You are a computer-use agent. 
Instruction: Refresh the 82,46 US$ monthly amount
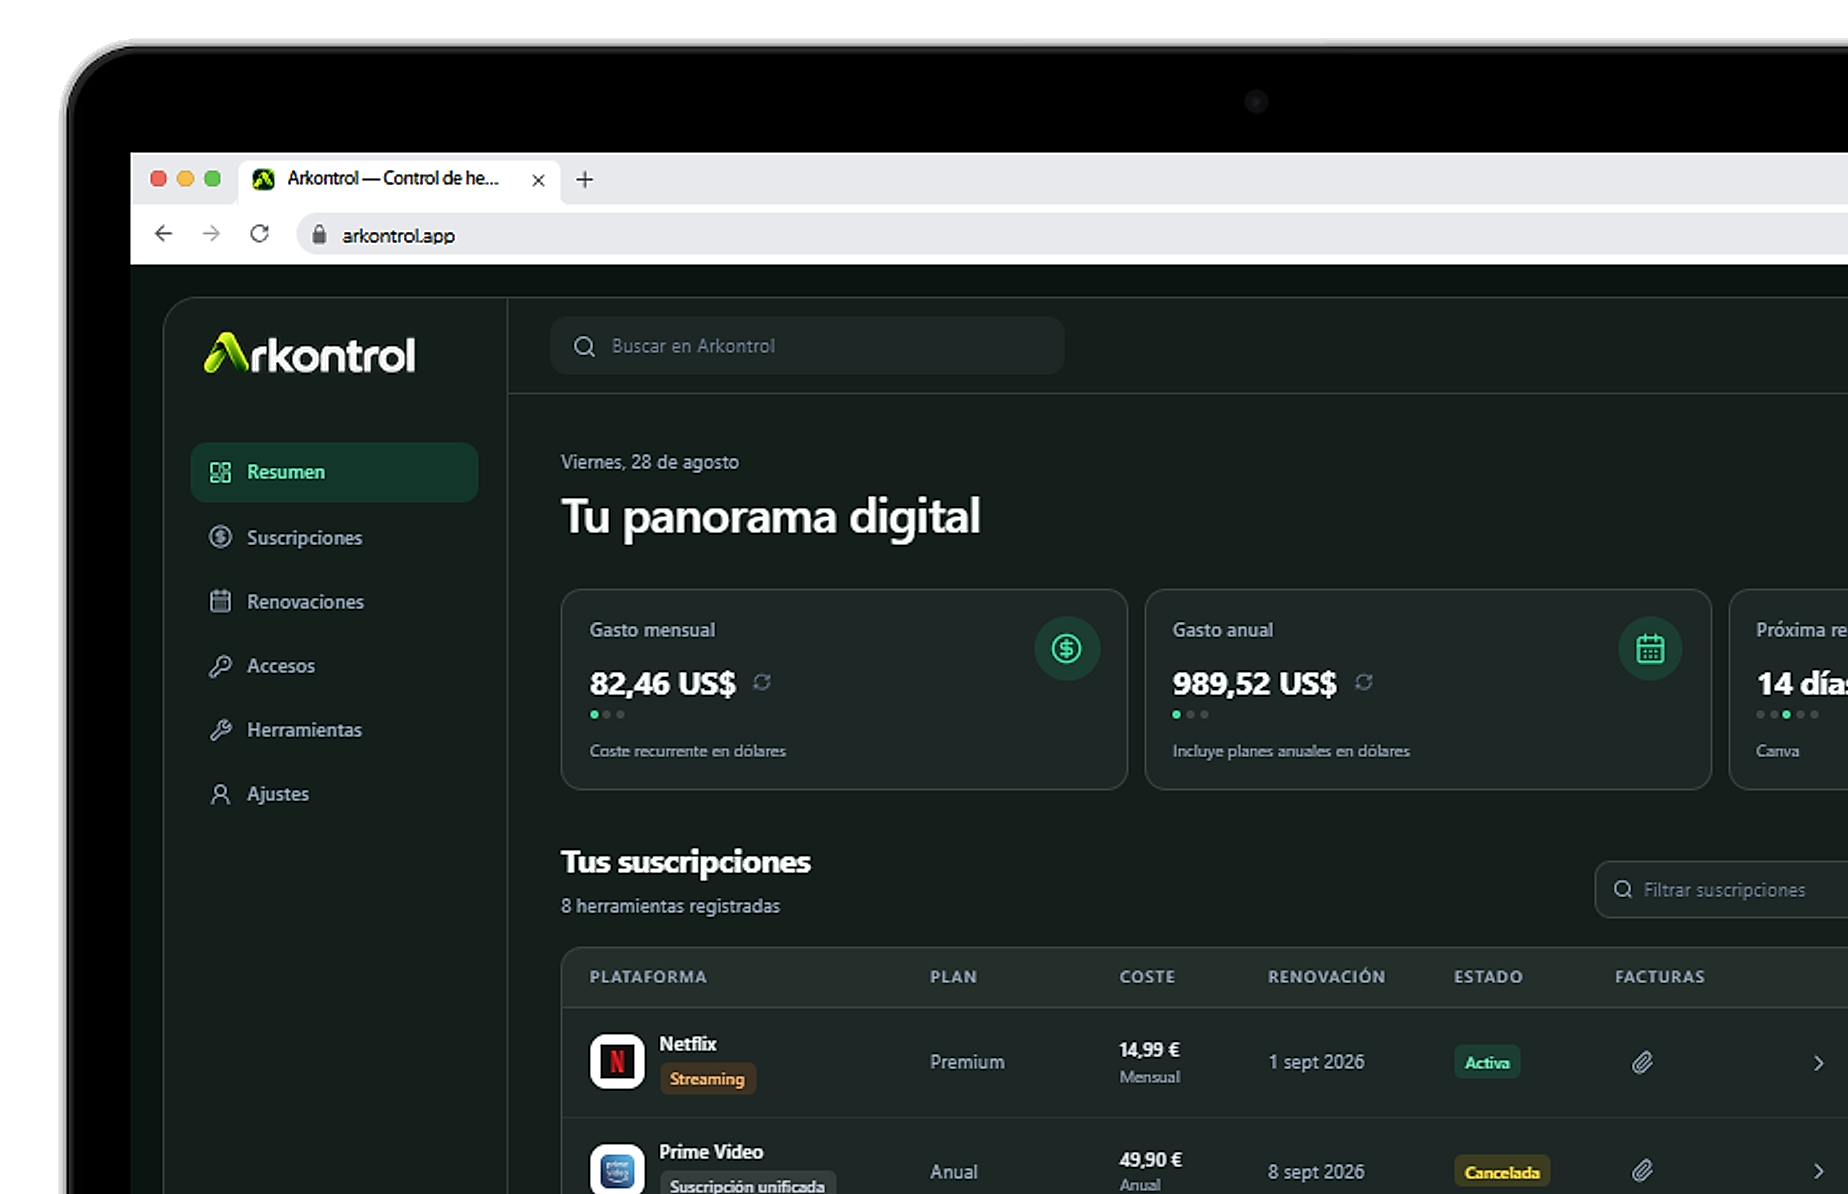pos(762,682)
